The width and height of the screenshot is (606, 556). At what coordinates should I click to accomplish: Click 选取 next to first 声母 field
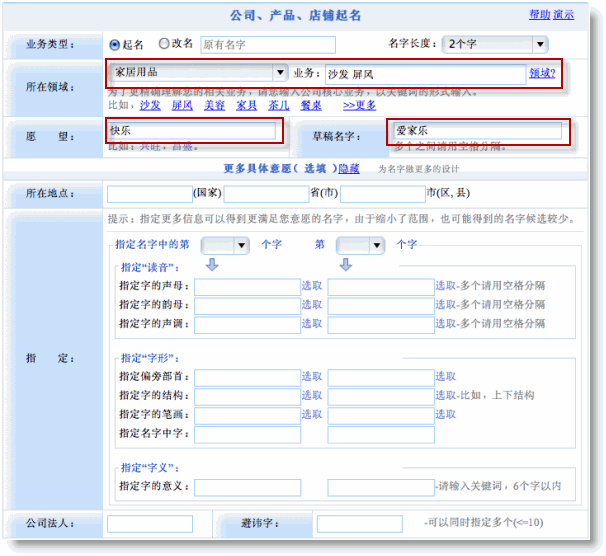312,286
